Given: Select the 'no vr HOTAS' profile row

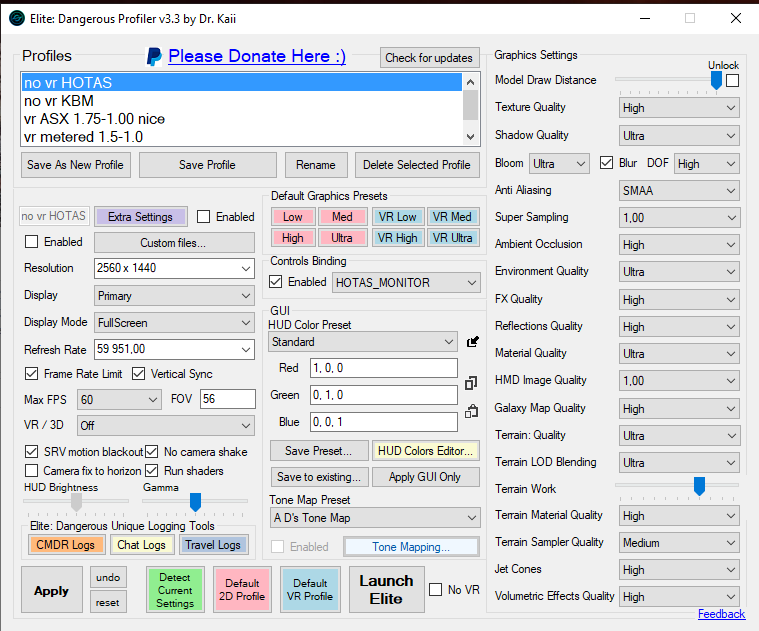Looking at the screenshot, I should [242, 83].
